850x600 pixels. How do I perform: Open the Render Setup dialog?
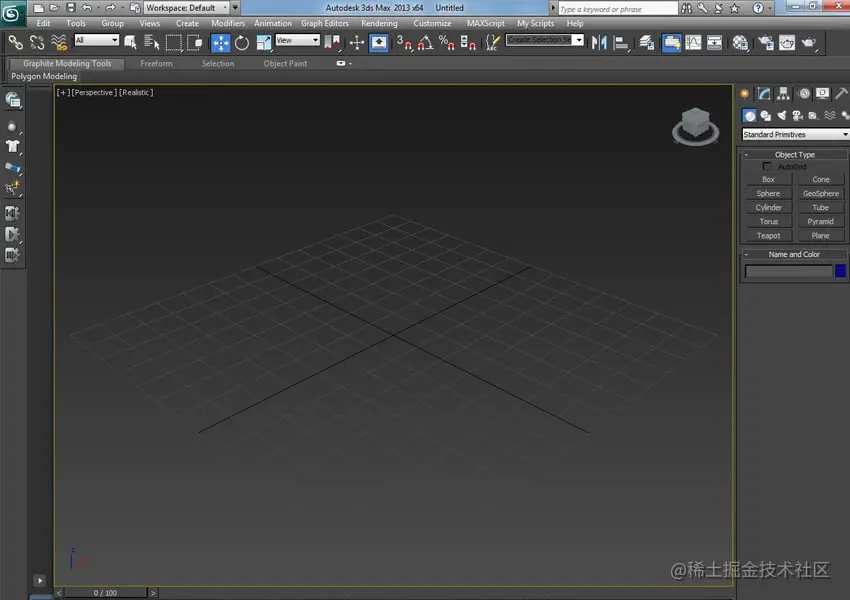(x=767, y=43)
